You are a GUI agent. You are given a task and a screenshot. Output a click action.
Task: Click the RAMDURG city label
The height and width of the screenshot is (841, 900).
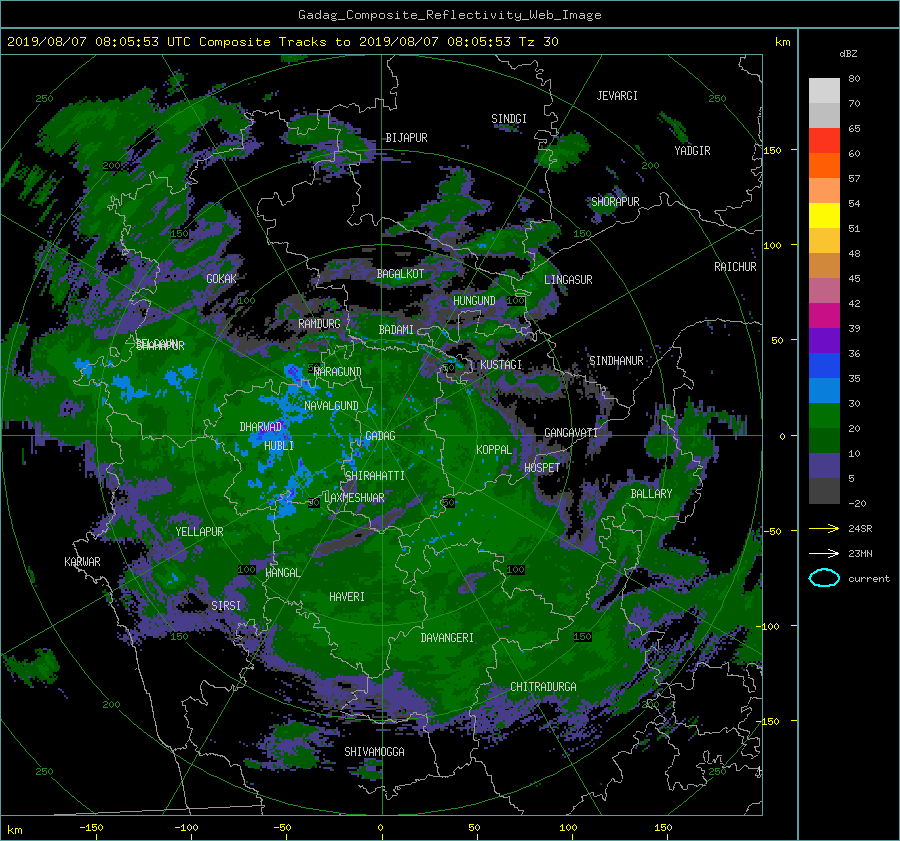point(319,324)
